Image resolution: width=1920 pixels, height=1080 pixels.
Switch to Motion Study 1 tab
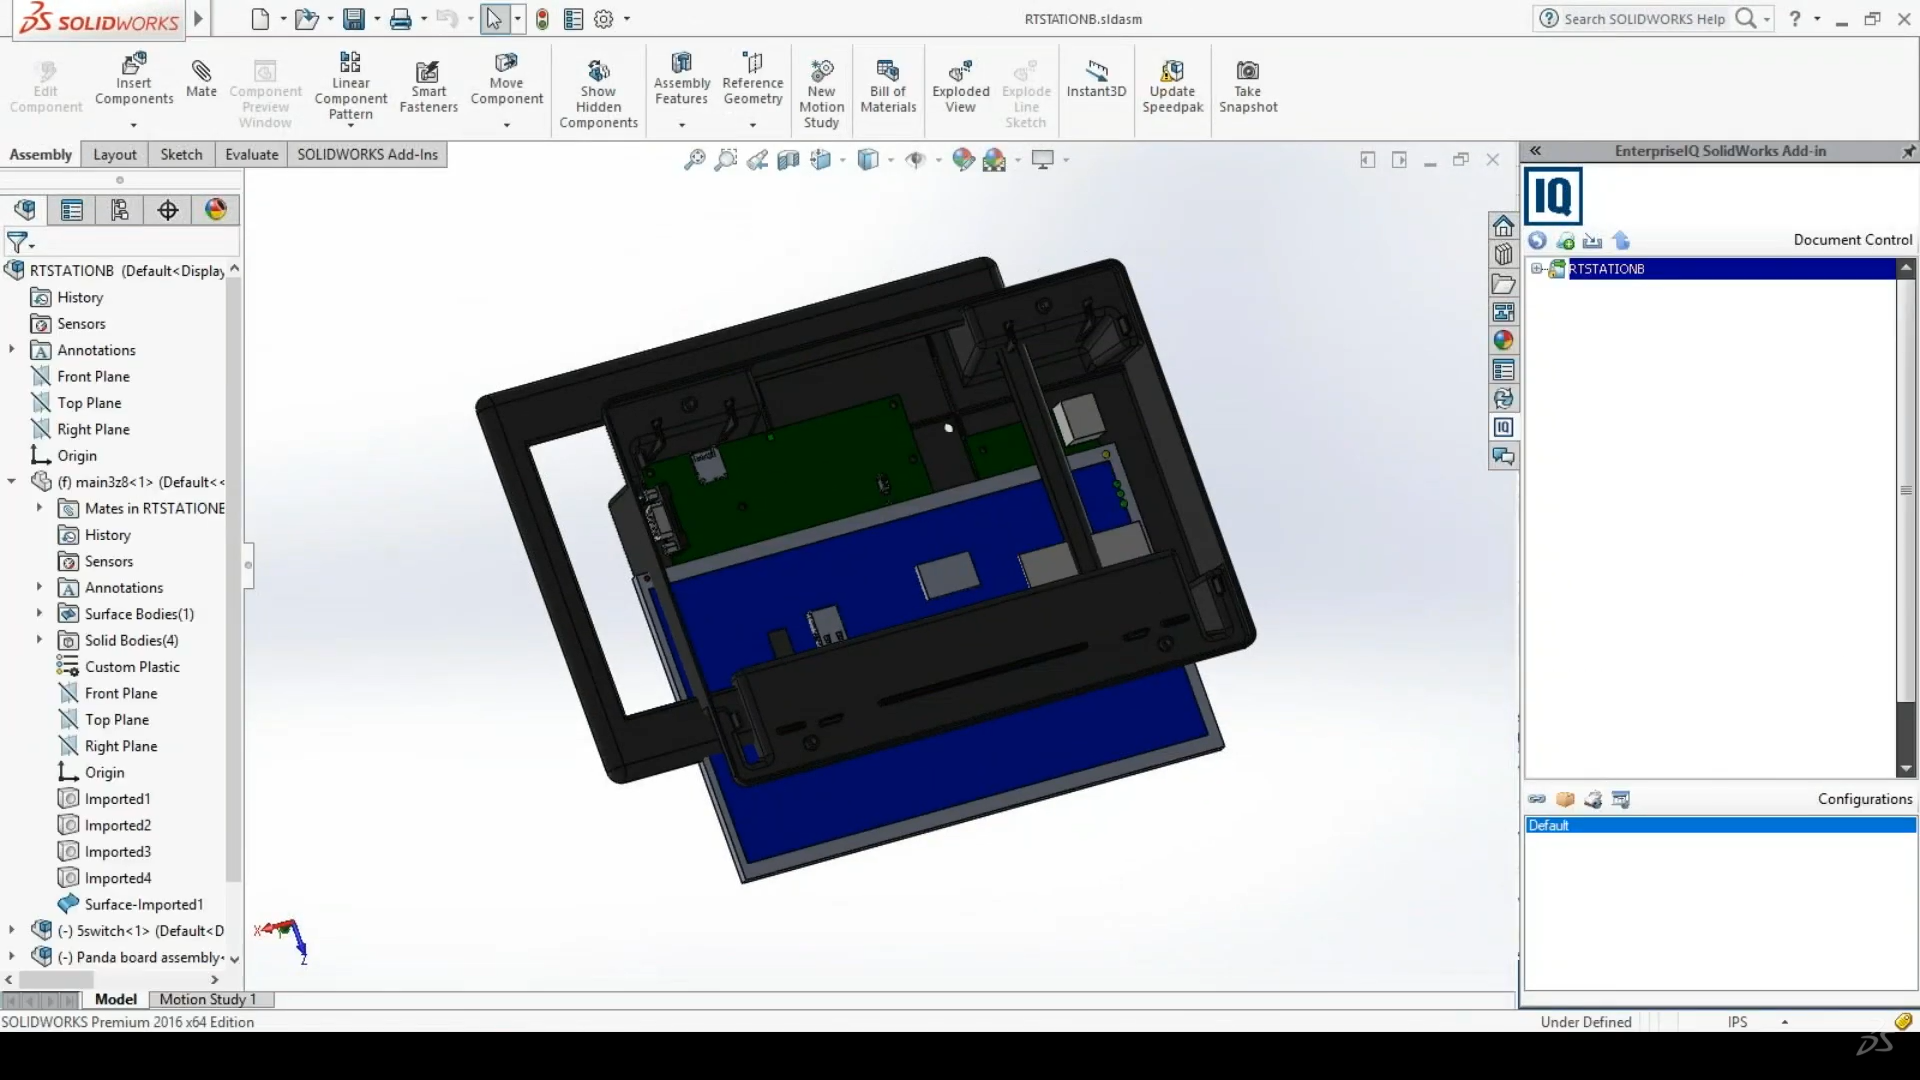tap(208, 999)
